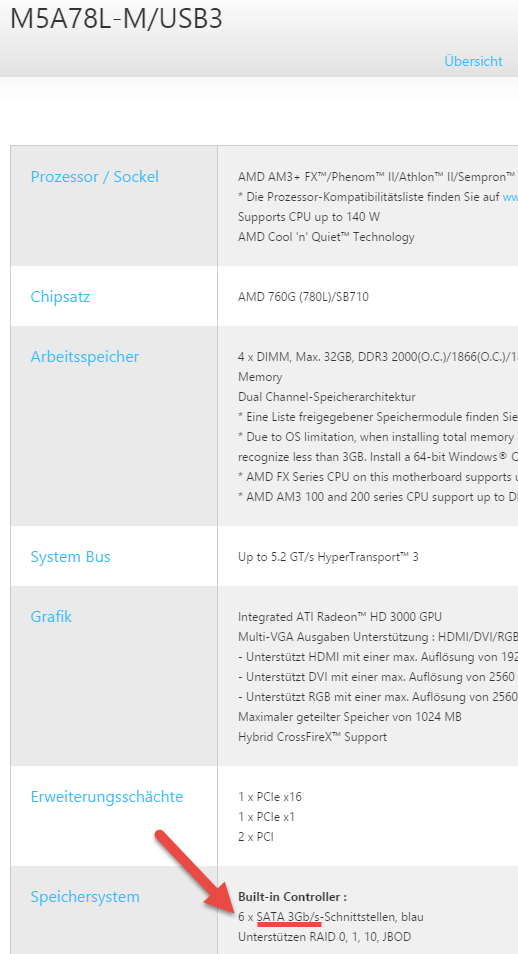518x954 pixels.
Task: Click the 1 x PCIe x16 entry
Action: [270, 796]
